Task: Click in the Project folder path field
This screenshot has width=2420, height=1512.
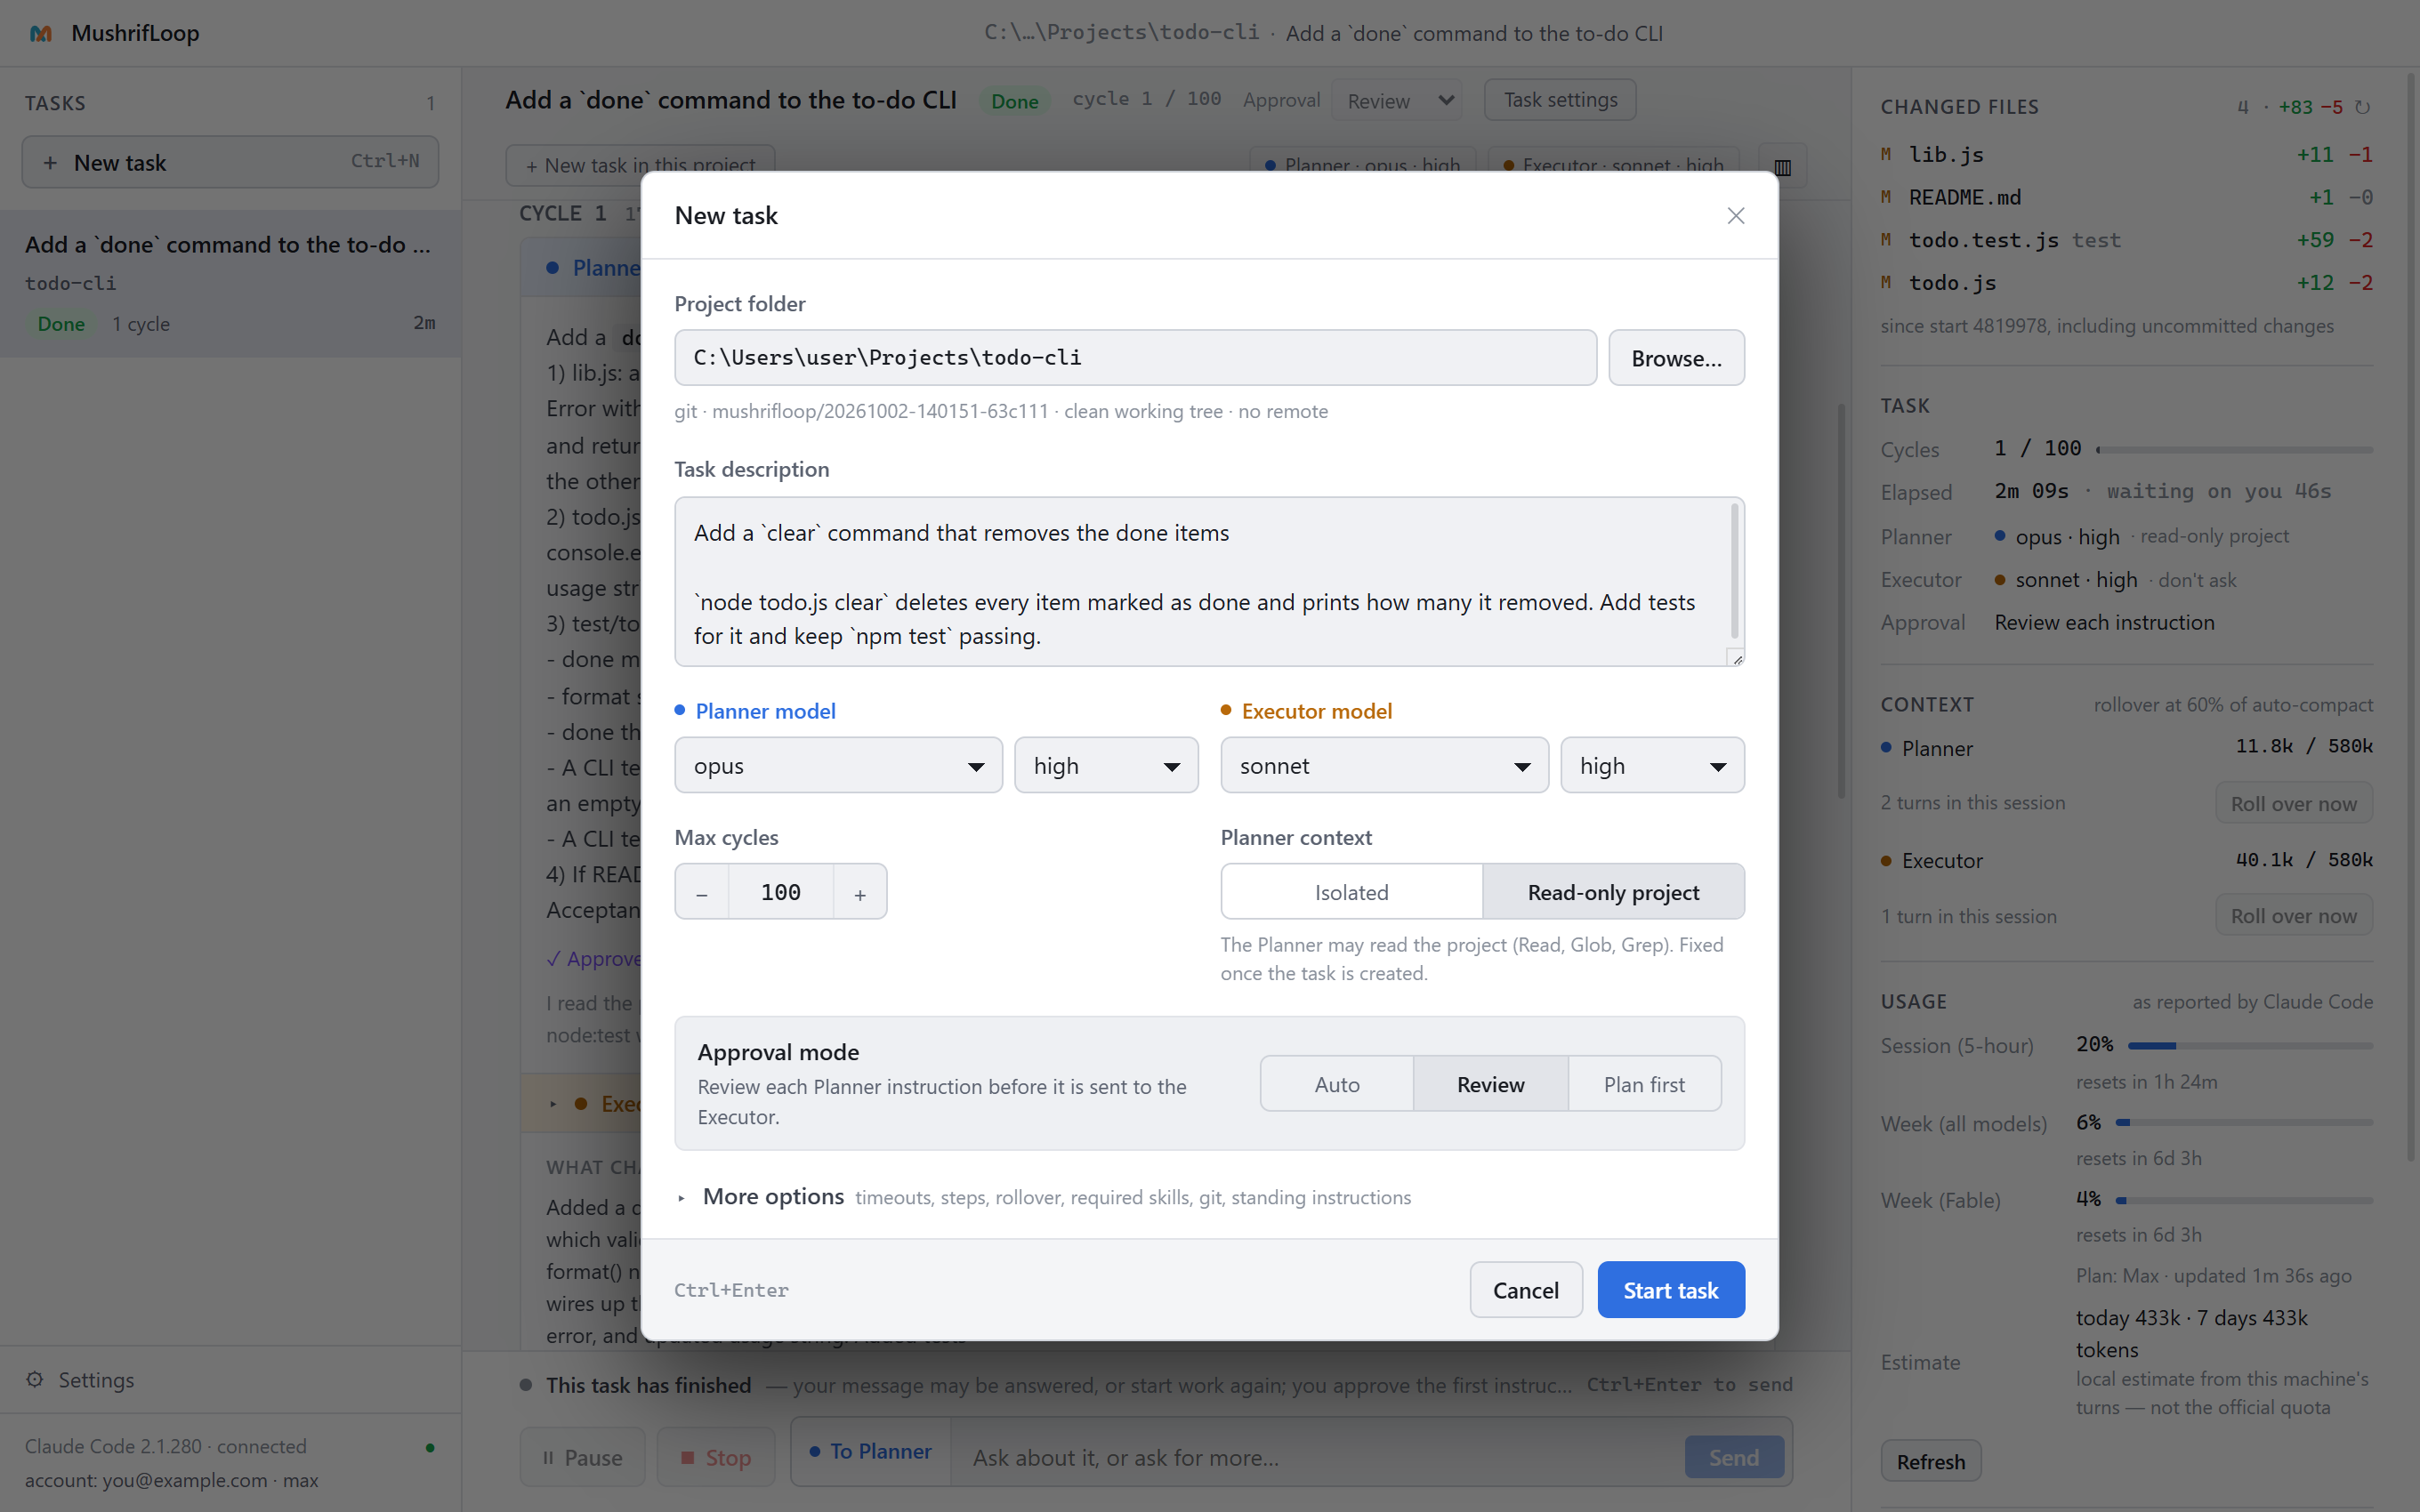Action: point(1135,358)
